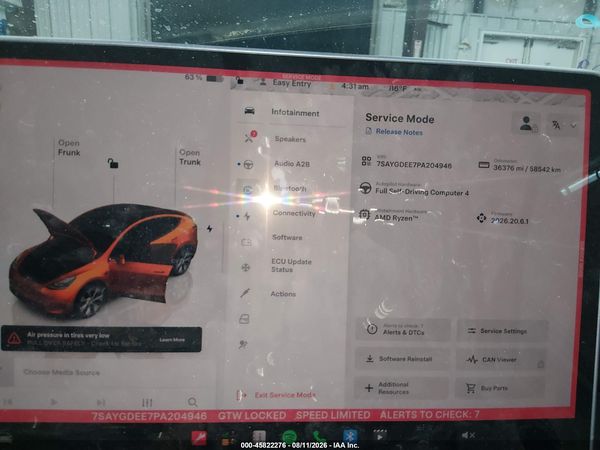Select the car seat icon in sidebar

pos(244,319)
